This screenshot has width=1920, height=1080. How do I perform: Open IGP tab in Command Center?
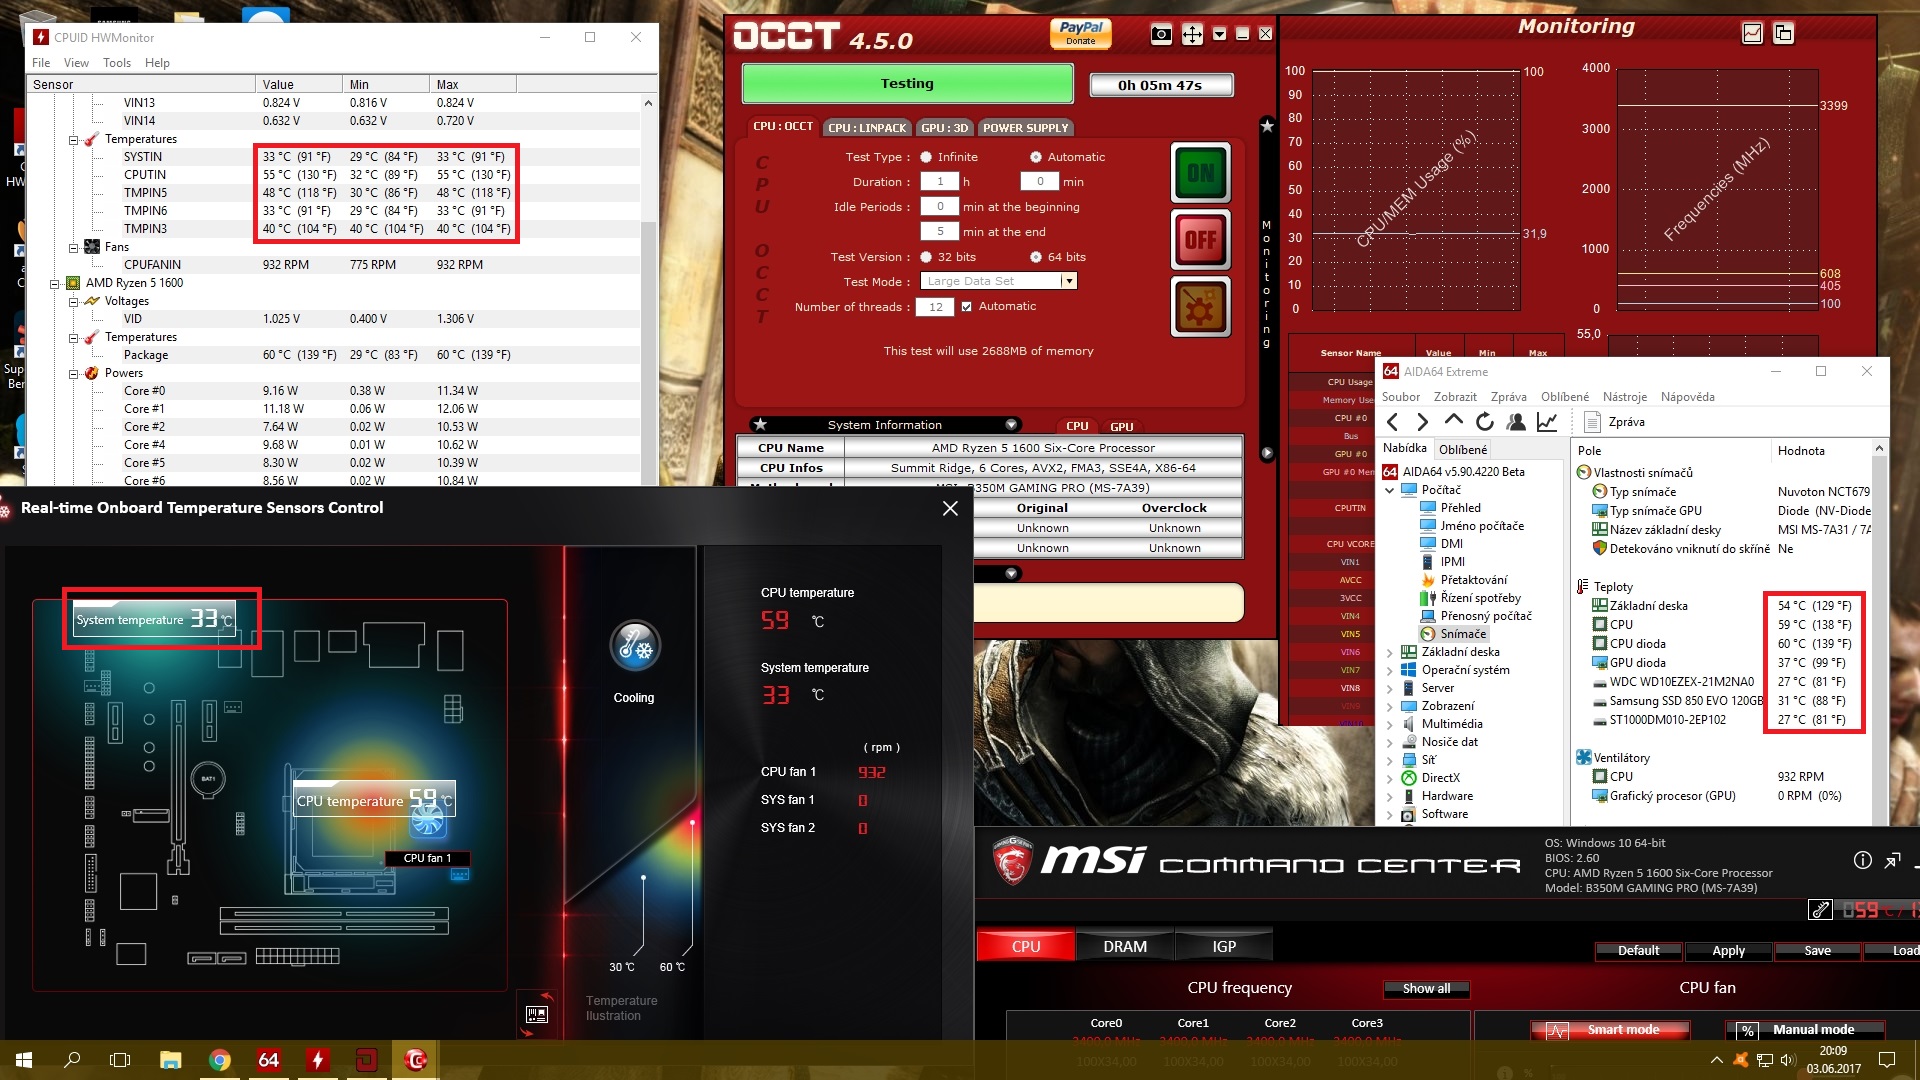coord(1224,947)
